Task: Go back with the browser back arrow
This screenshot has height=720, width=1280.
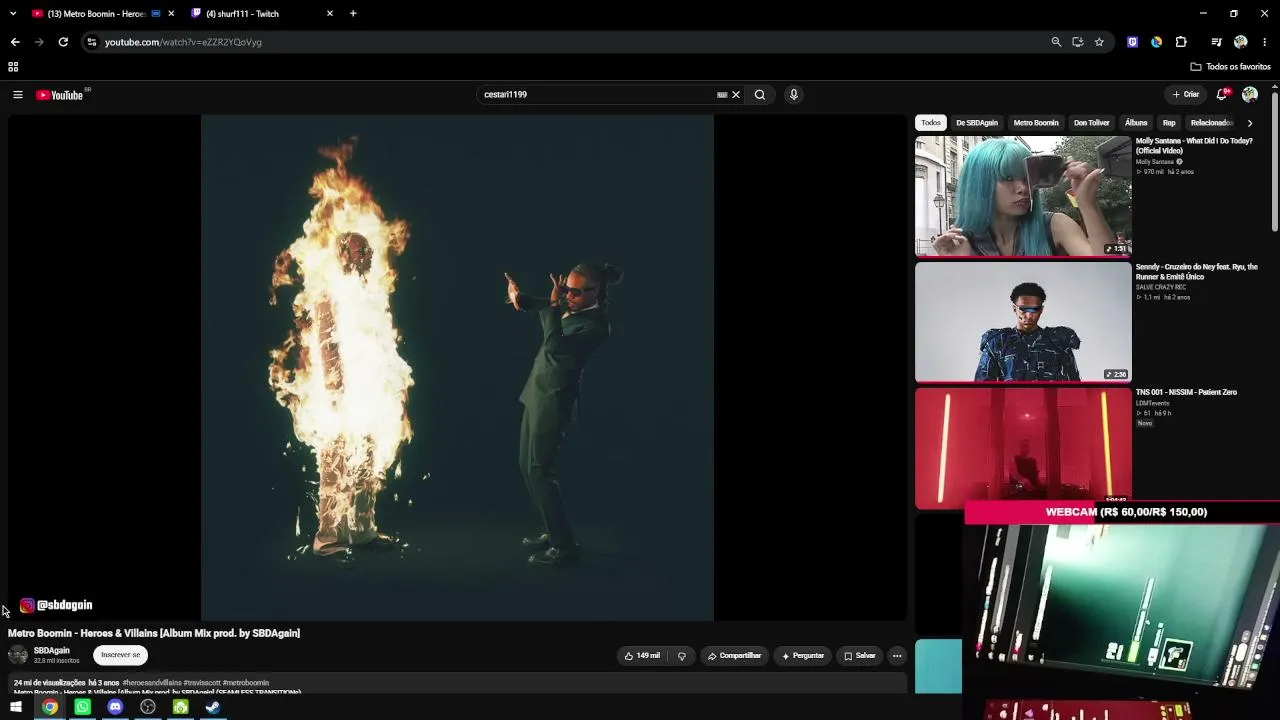Action: click(15, 42)
